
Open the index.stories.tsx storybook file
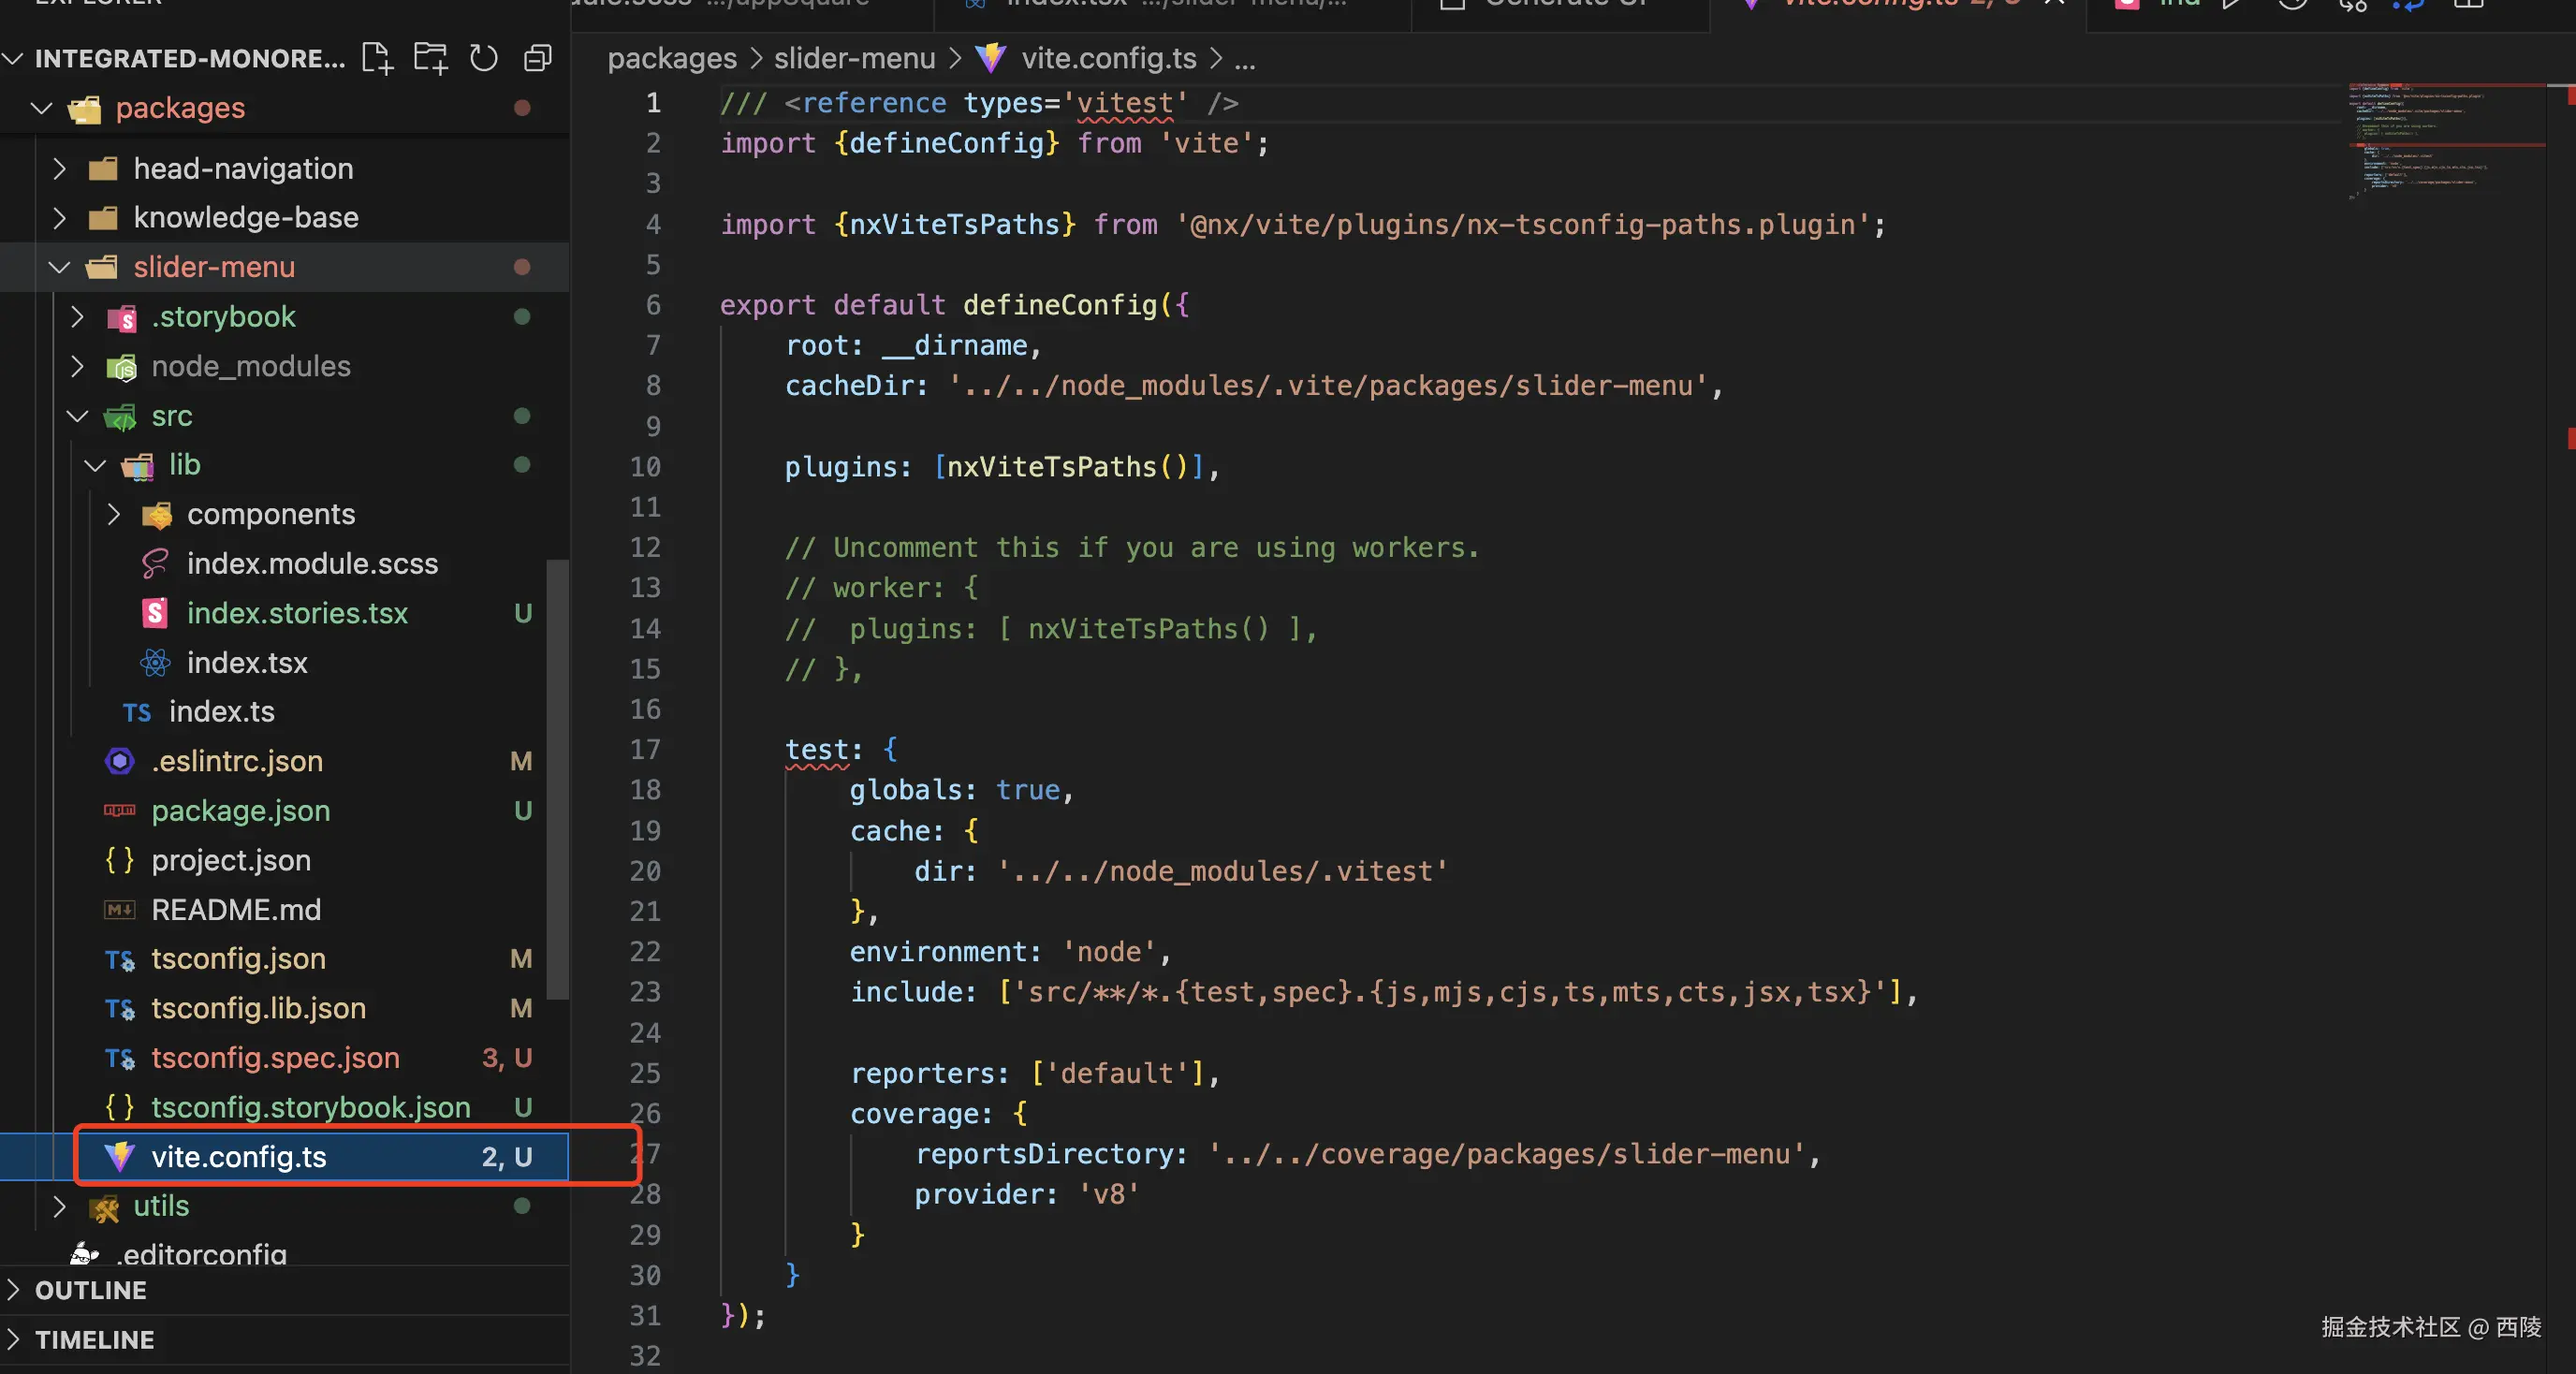297,613
